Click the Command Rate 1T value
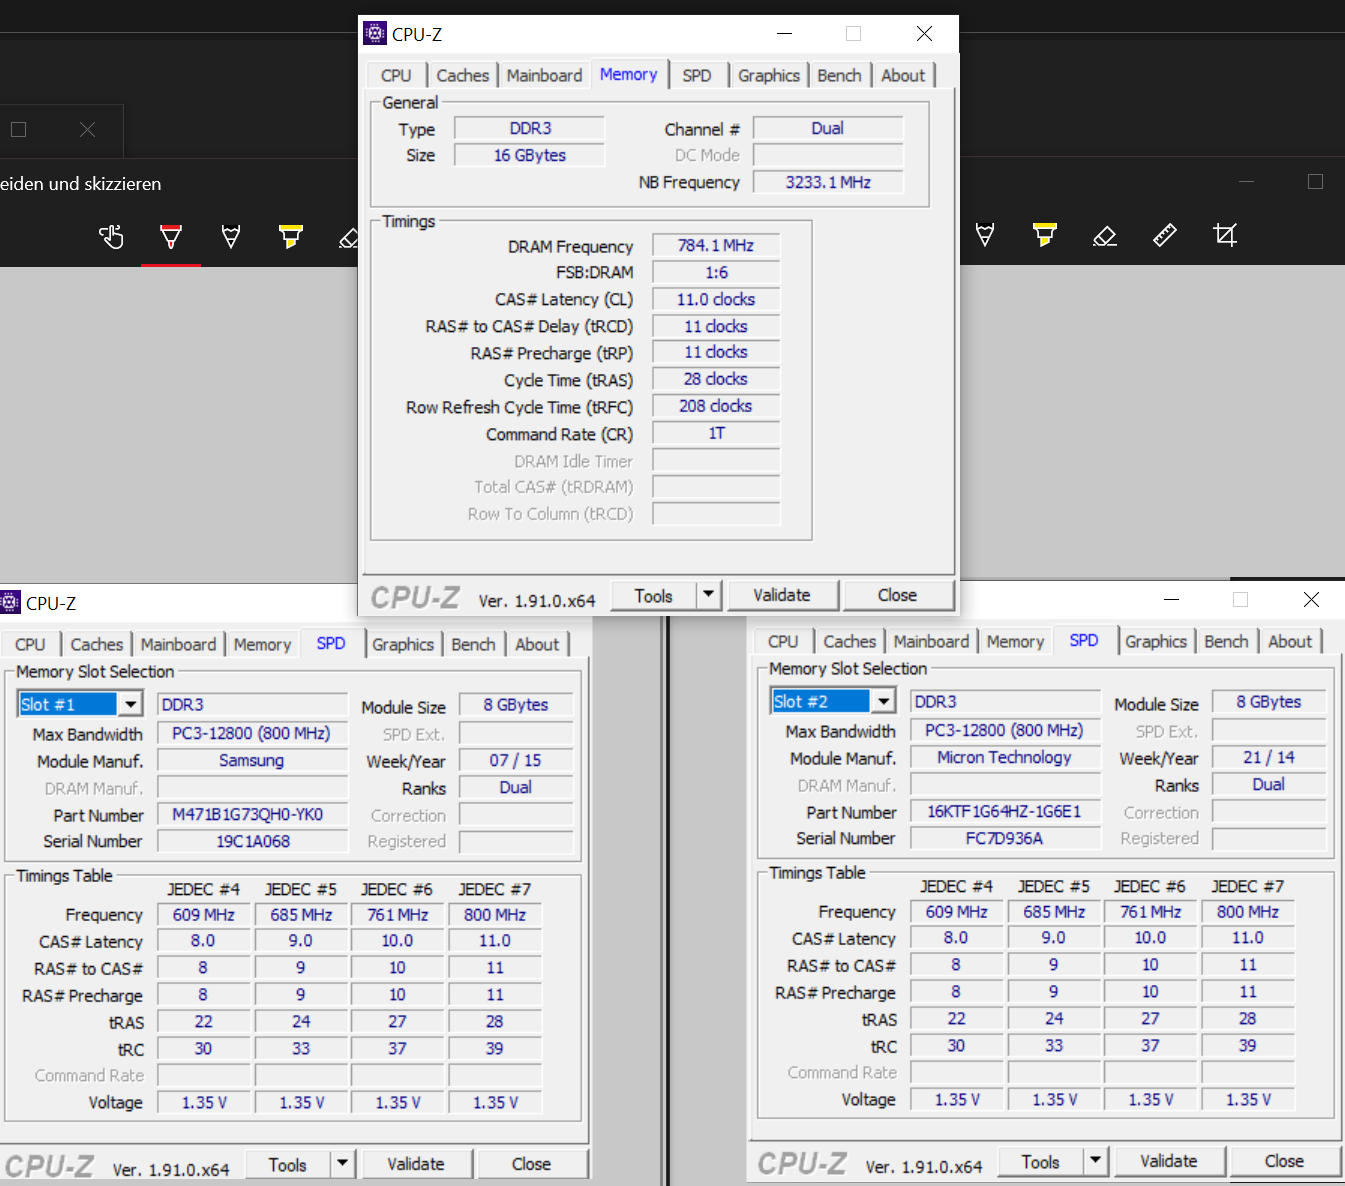 click(716, 433)
